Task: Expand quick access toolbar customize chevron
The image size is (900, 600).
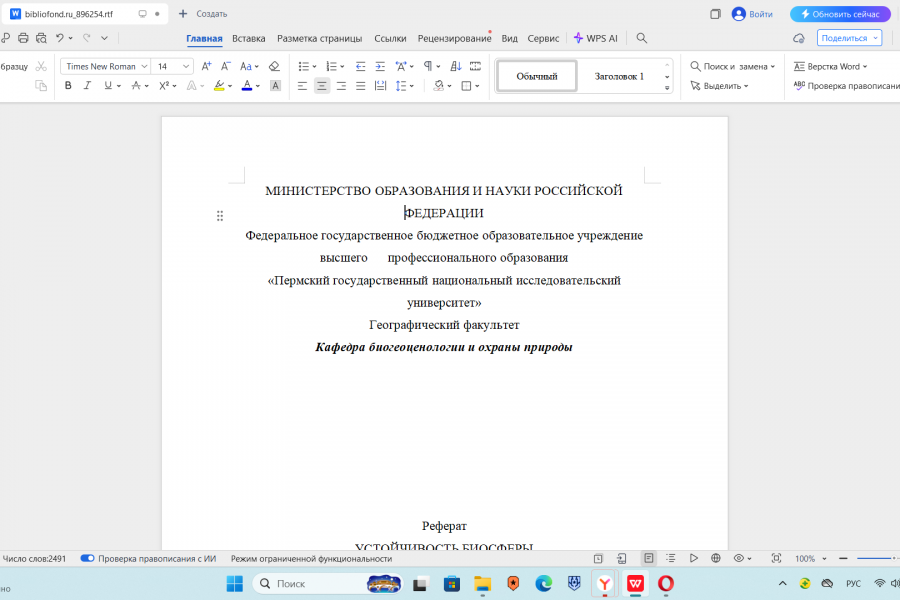Action: 104,38
